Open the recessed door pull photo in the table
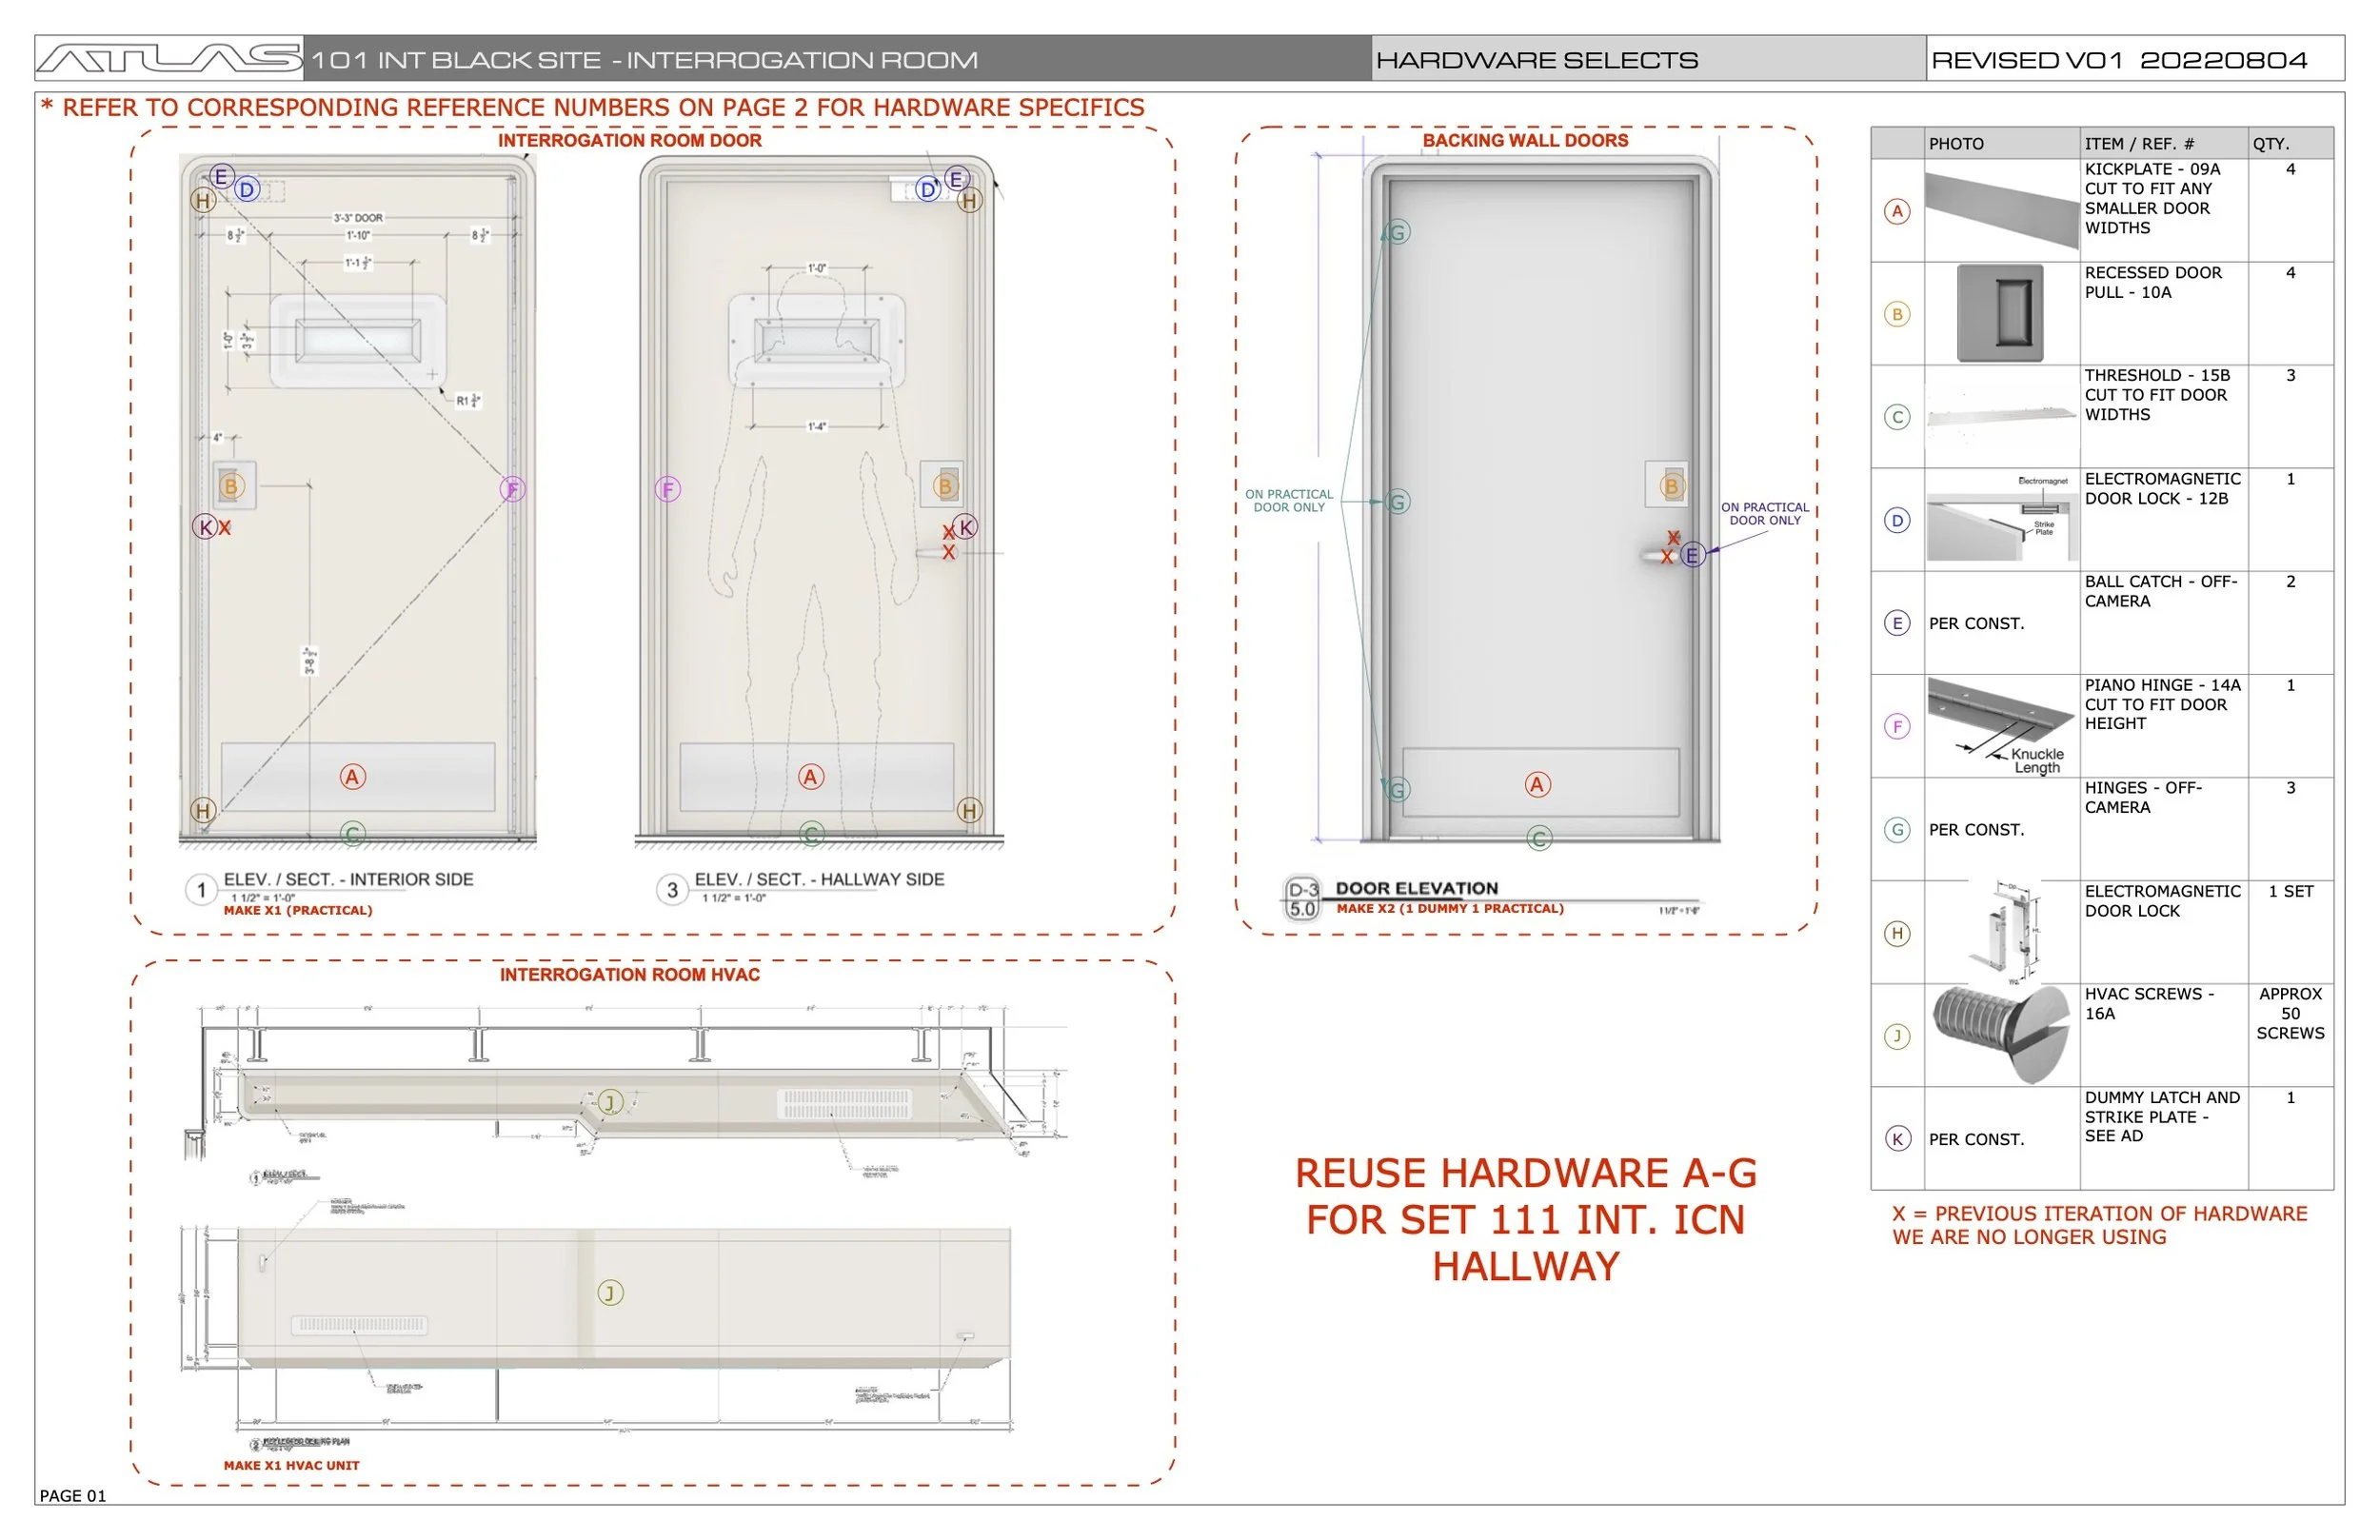Image resolution: width=2380 pixels, height=1540 pixels. pyautogui.click(x=2000, y=312)
